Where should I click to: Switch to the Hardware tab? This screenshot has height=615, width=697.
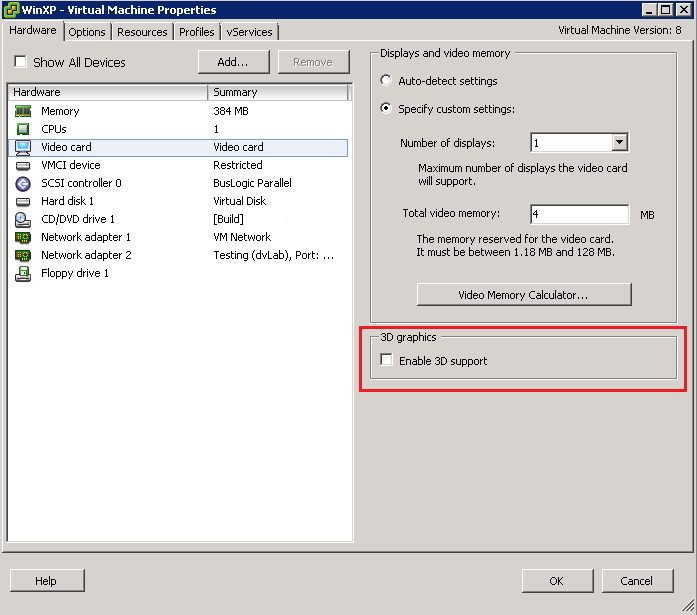tap(33, 30)
